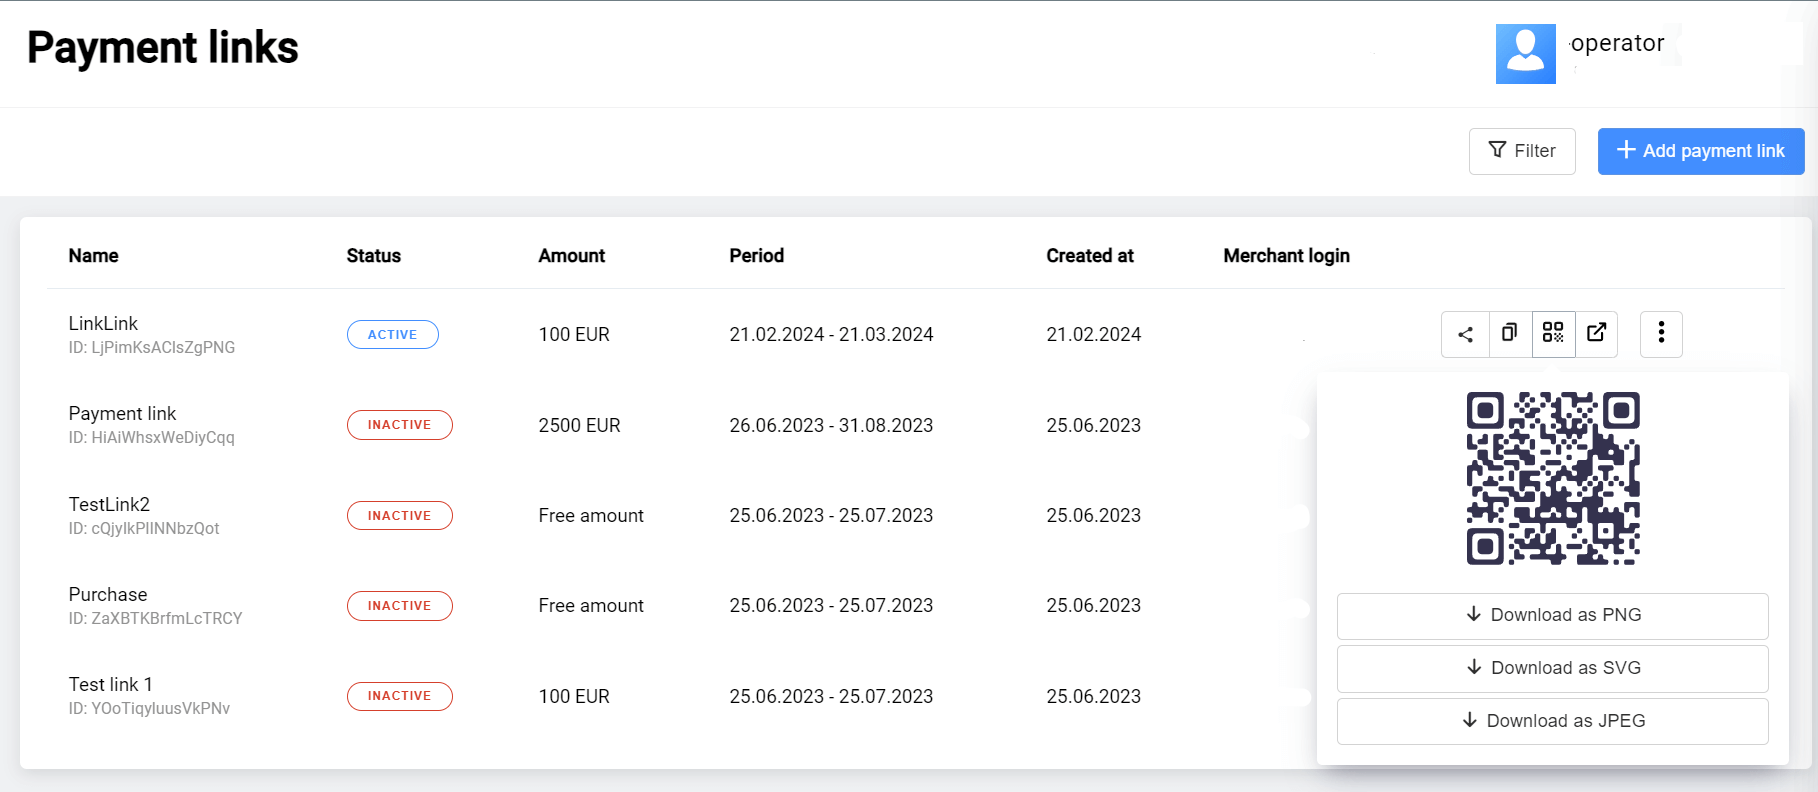Download QR code as SVG
The width and height of the screenshot is (1818, 792).
point(1552,669)
